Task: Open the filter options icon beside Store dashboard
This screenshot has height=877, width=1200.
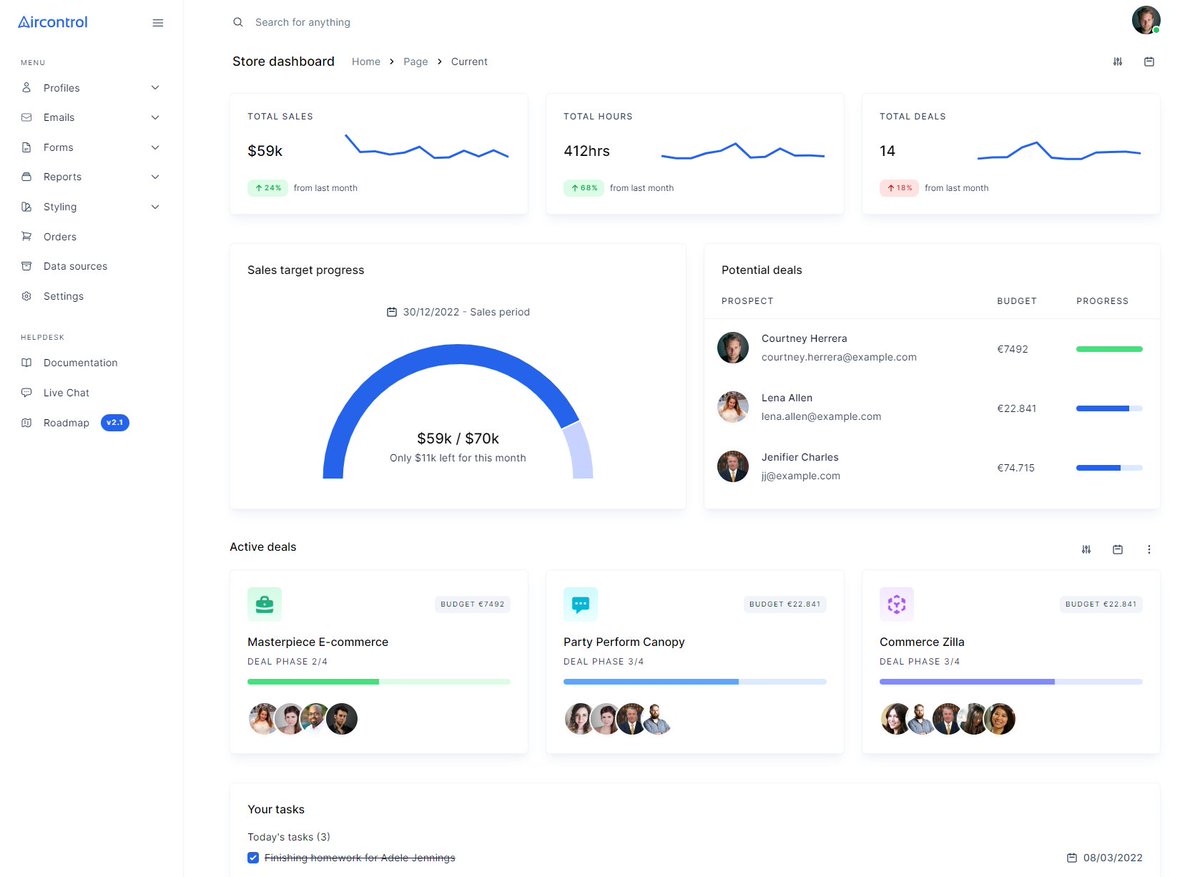Action: coord(1117,61)
